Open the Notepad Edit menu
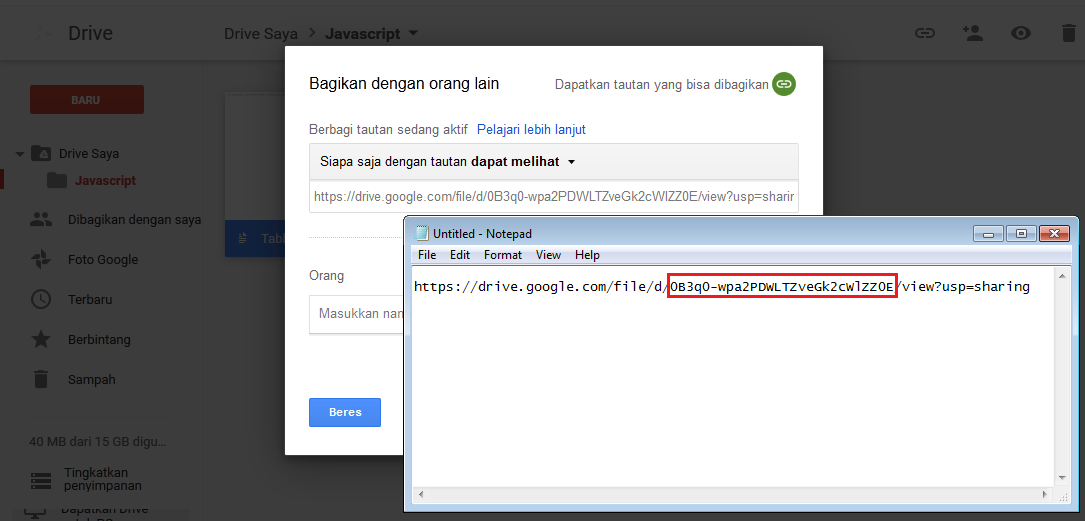The image size is (1085, 521). pos(459,255)
